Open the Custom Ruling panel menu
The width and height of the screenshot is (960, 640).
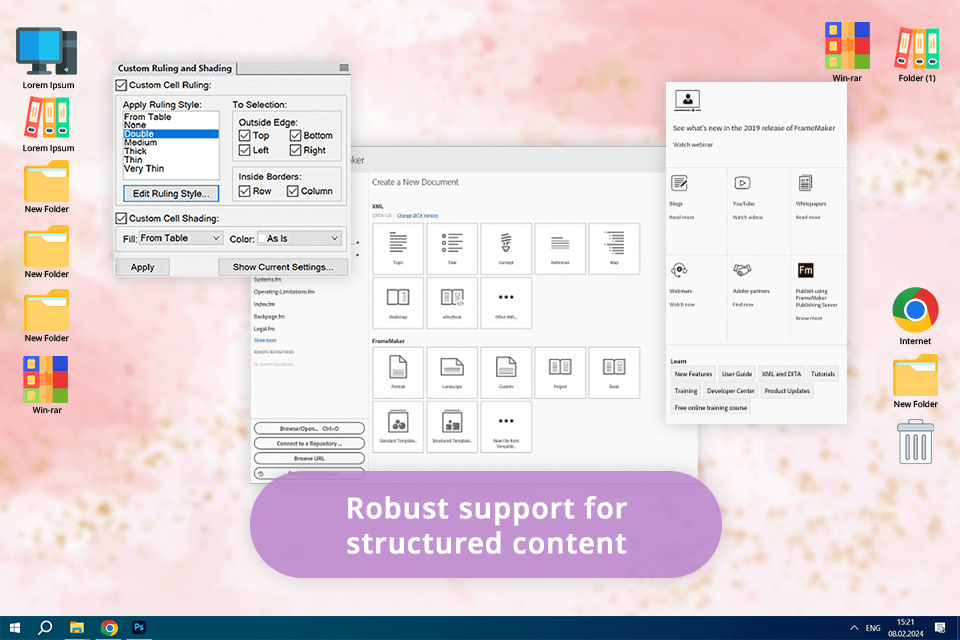click(343, 68)
